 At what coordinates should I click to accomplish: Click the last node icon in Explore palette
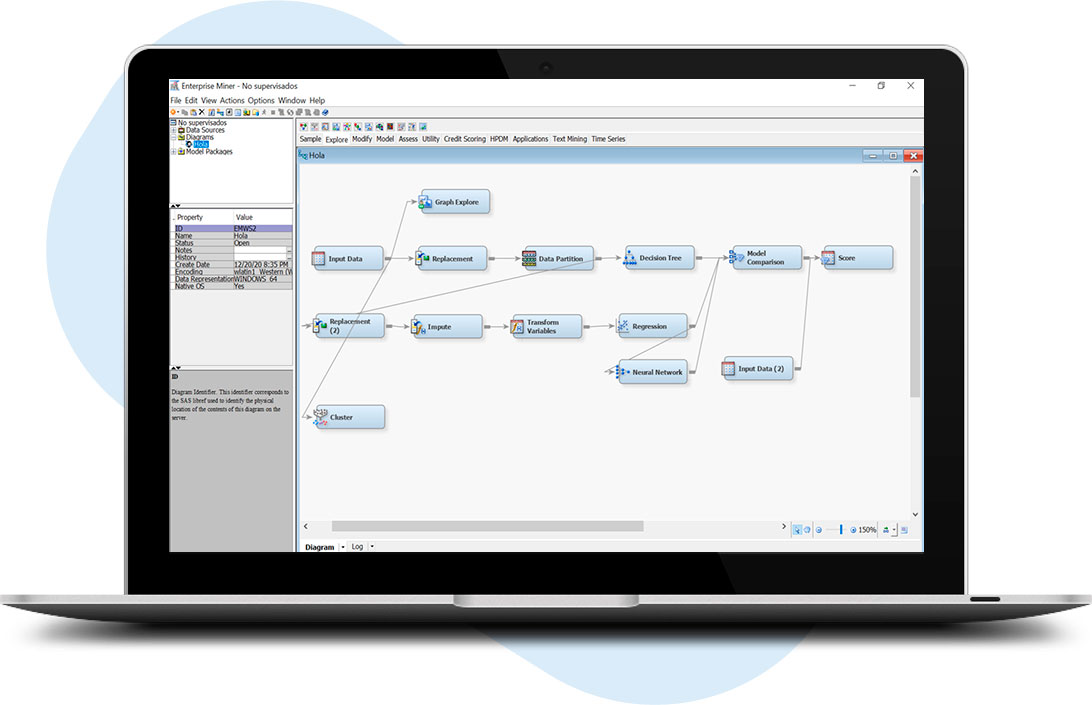click(x=423, y=127)
